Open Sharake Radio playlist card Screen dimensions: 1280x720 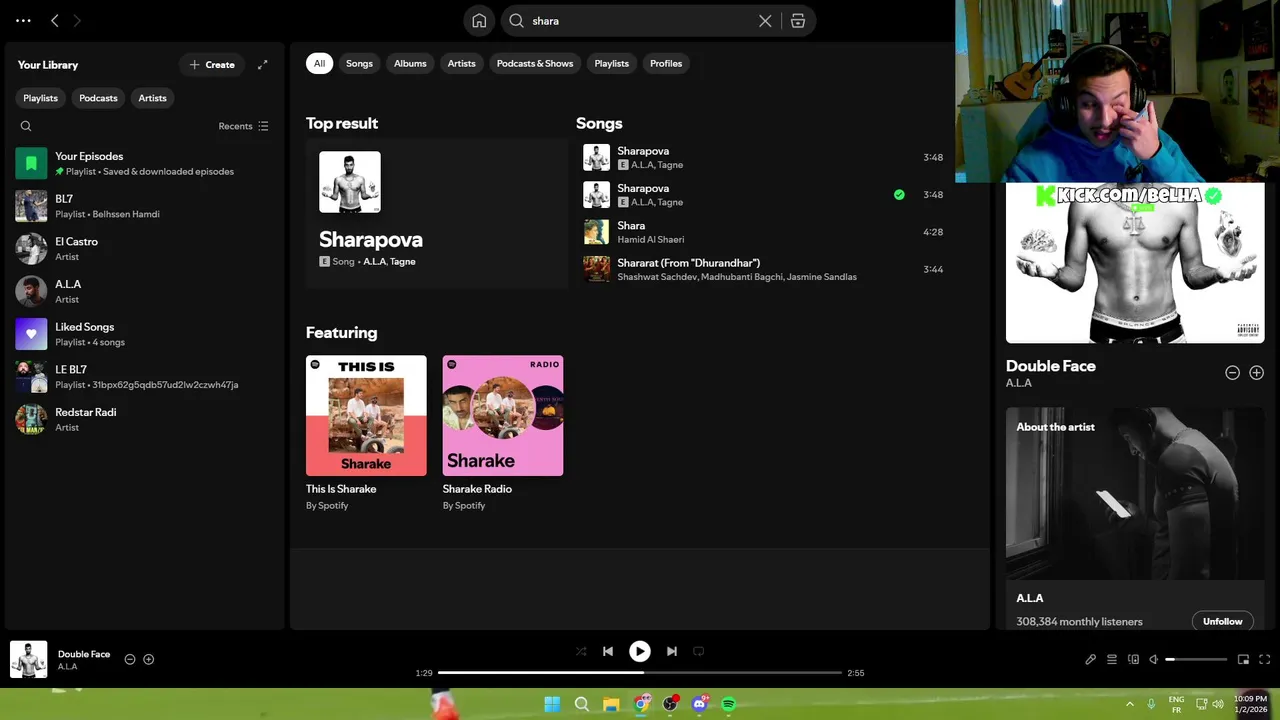503,433
